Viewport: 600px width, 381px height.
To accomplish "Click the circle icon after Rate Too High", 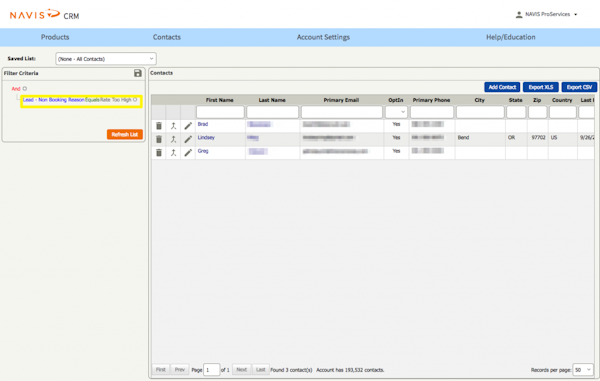I will pos(135,99).
